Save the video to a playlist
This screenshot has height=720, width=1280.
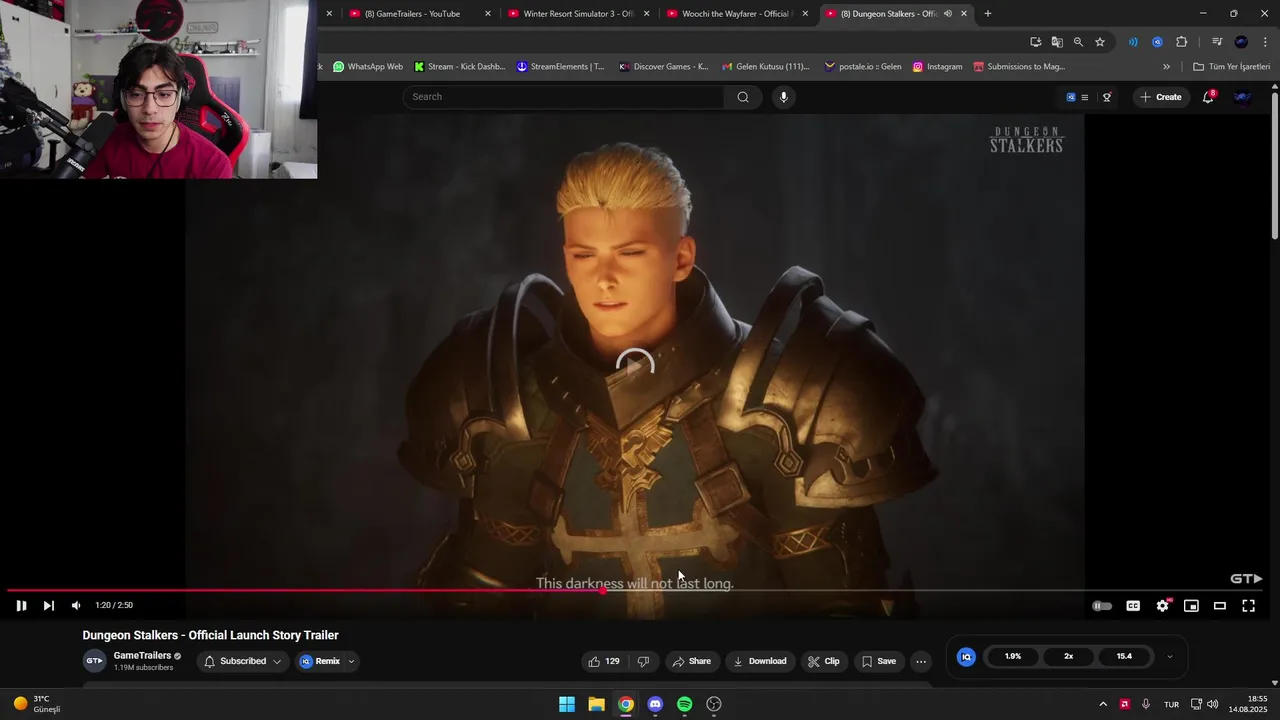coord(879,661)
